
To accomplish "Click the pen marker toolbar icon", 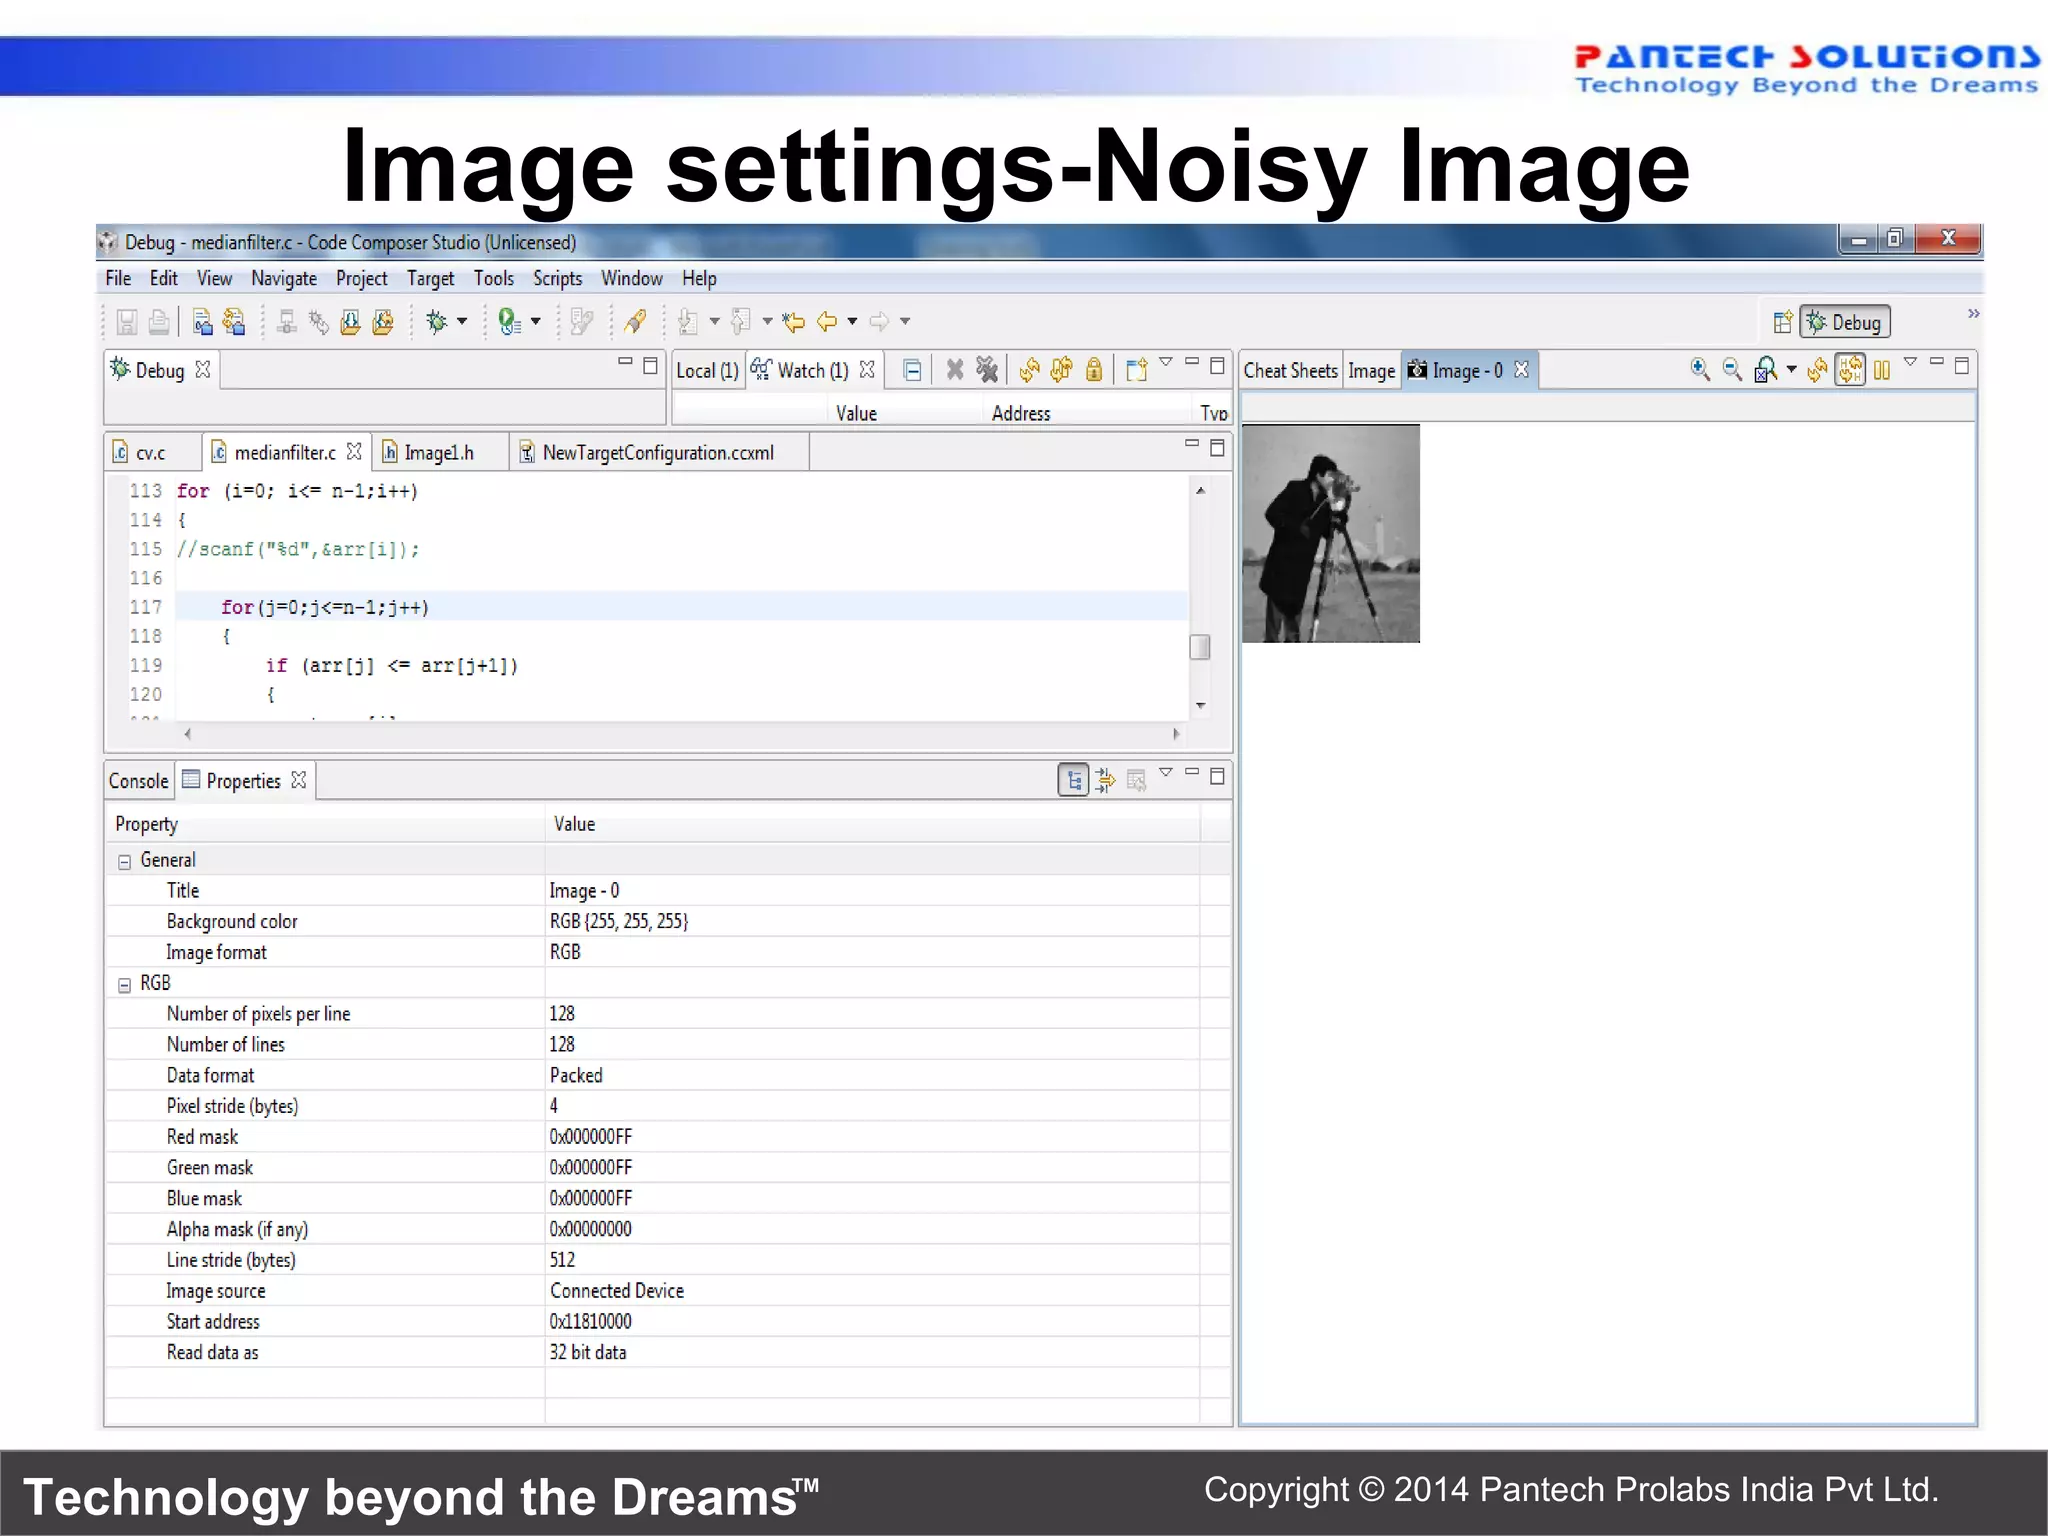I will pyautogui.click(x=635, y=321).
